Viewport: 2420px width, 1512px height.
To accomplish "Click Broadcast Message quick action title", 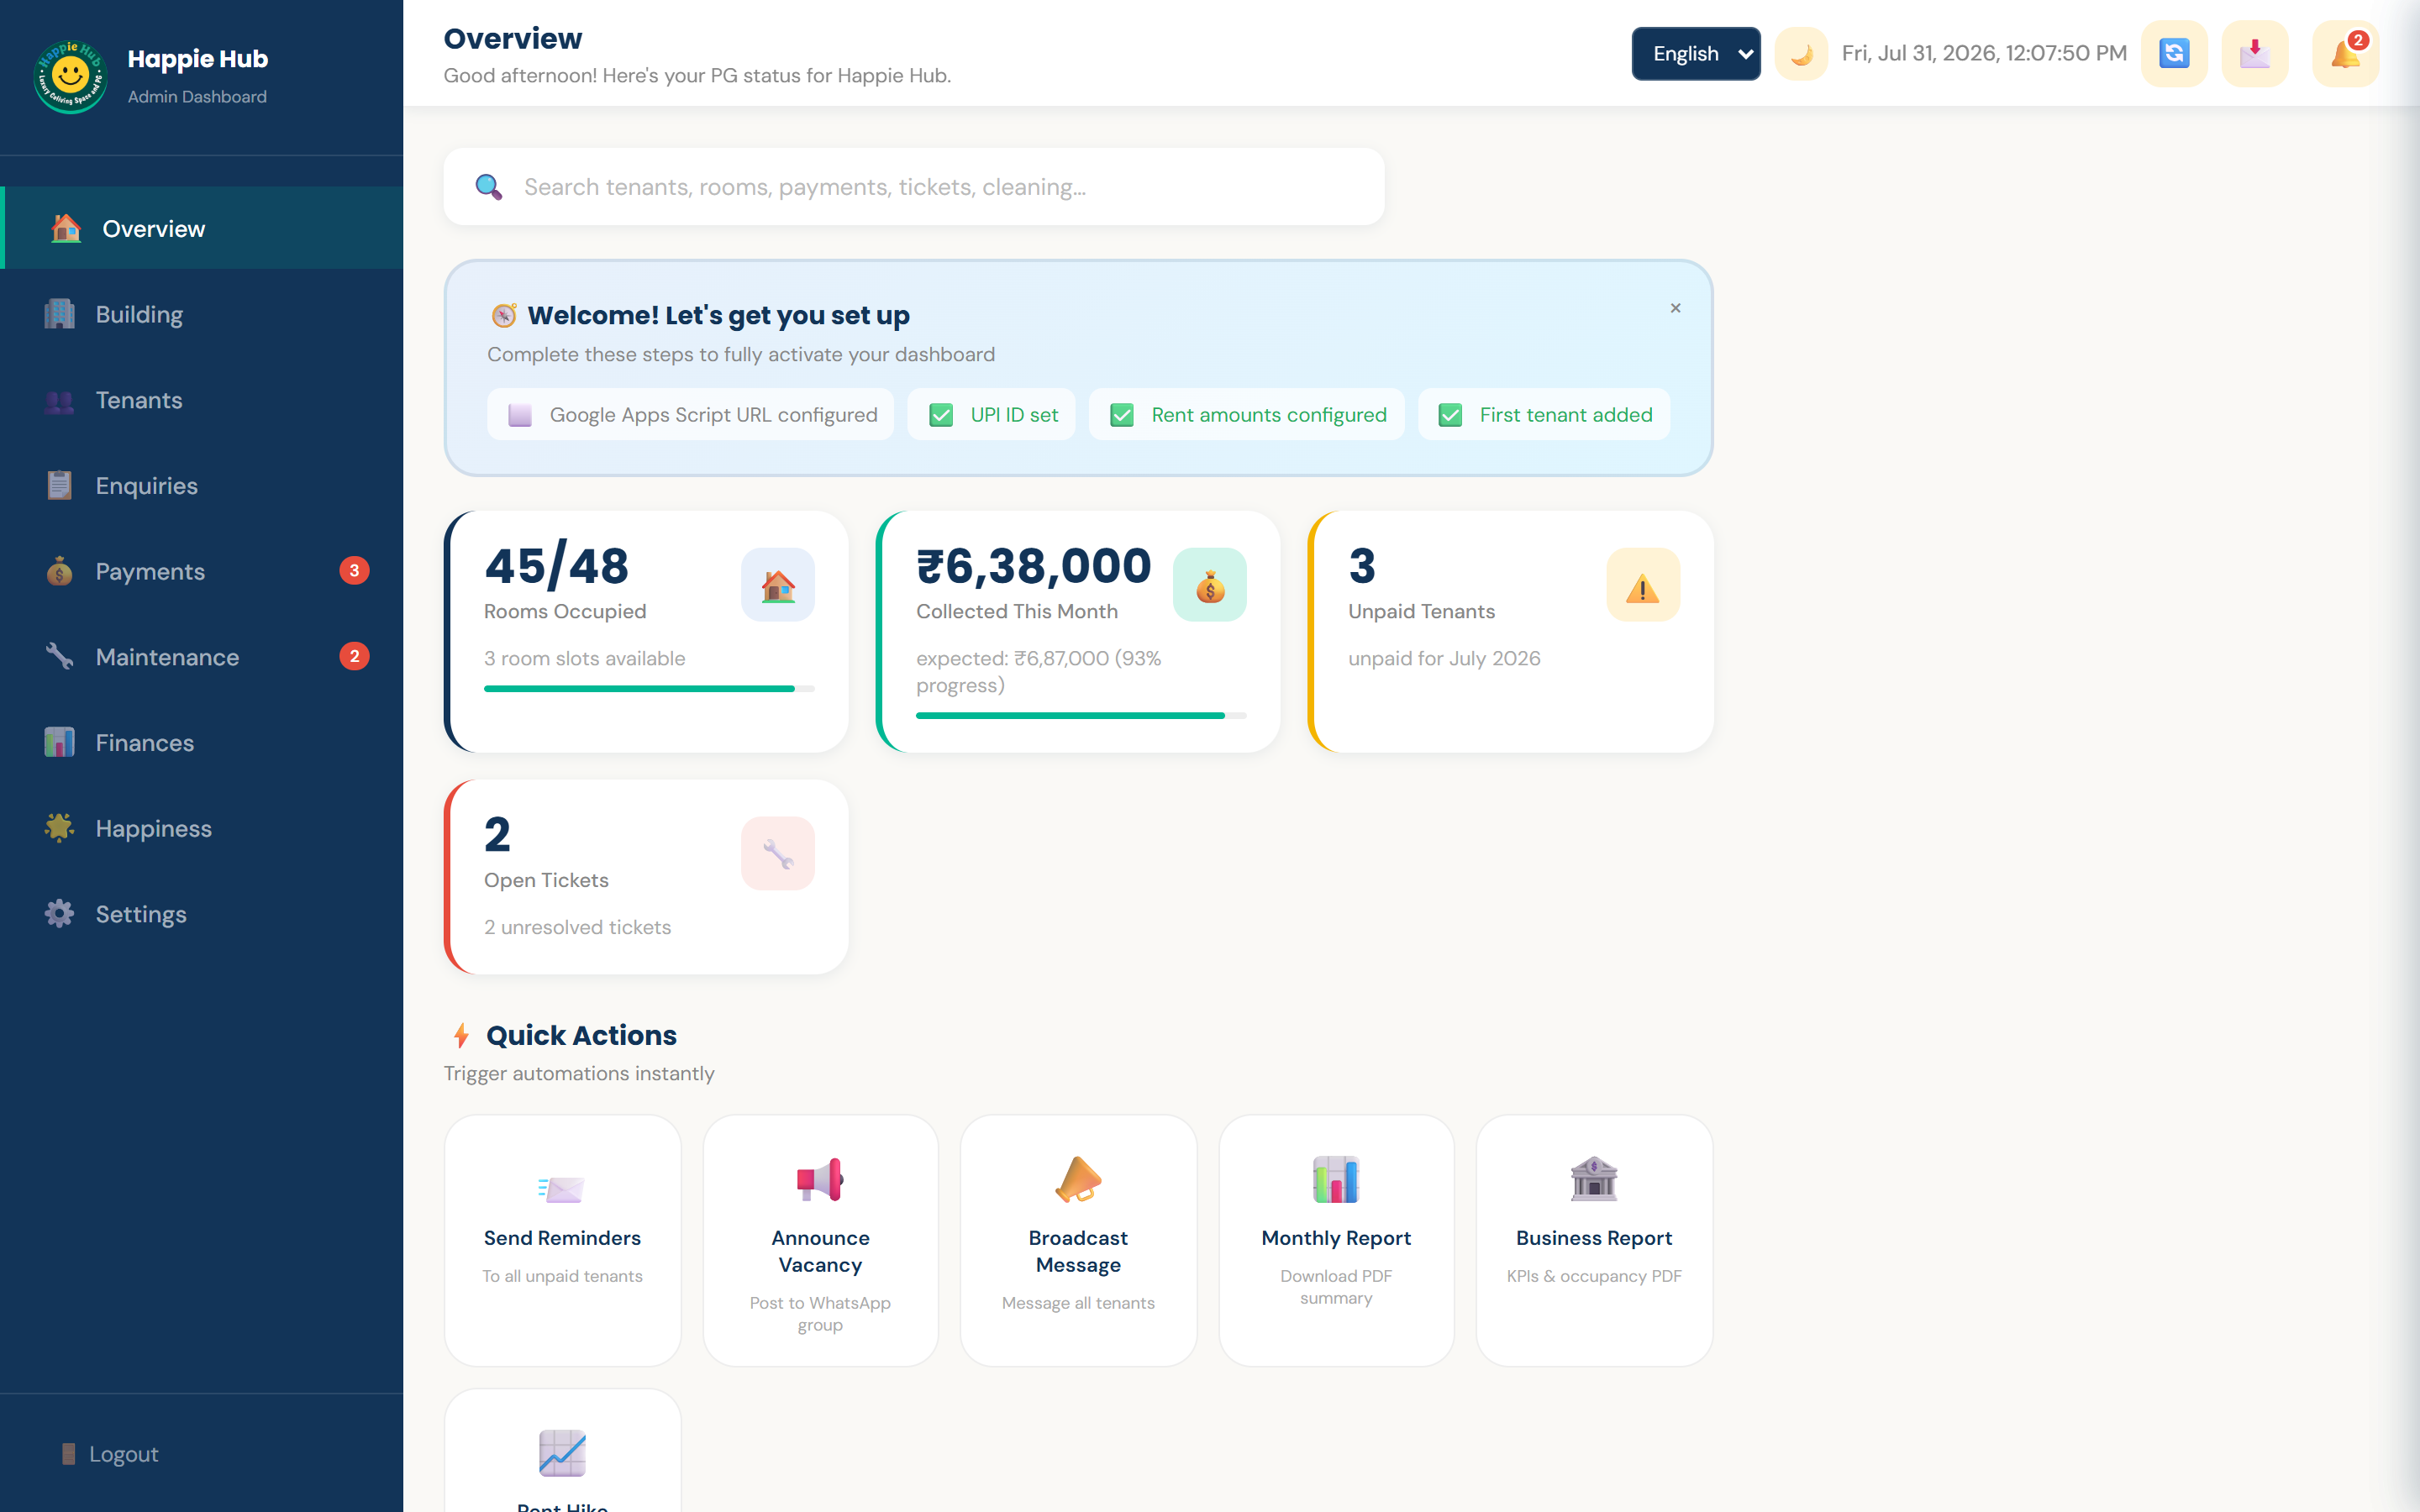I will [1078, 1251].
